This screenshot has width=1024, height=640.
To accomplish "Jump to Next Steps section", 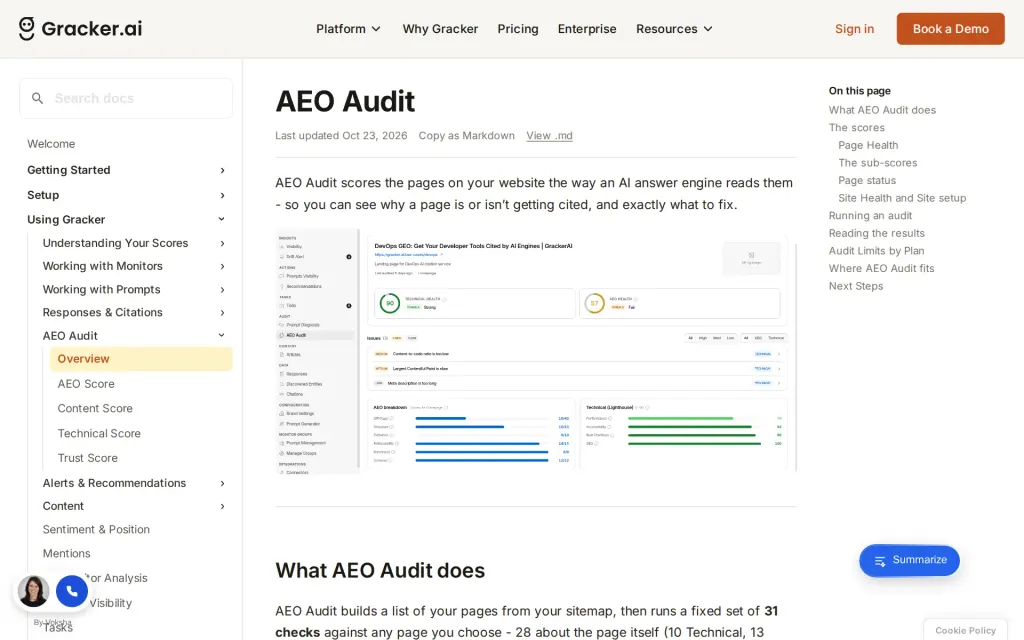I will [x=856, y=286].
